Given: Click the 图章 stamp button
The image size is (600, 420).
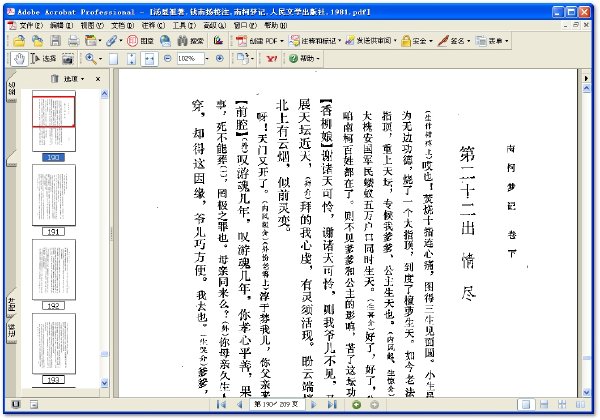Looking at the screenshot, I should pos(140,41).
